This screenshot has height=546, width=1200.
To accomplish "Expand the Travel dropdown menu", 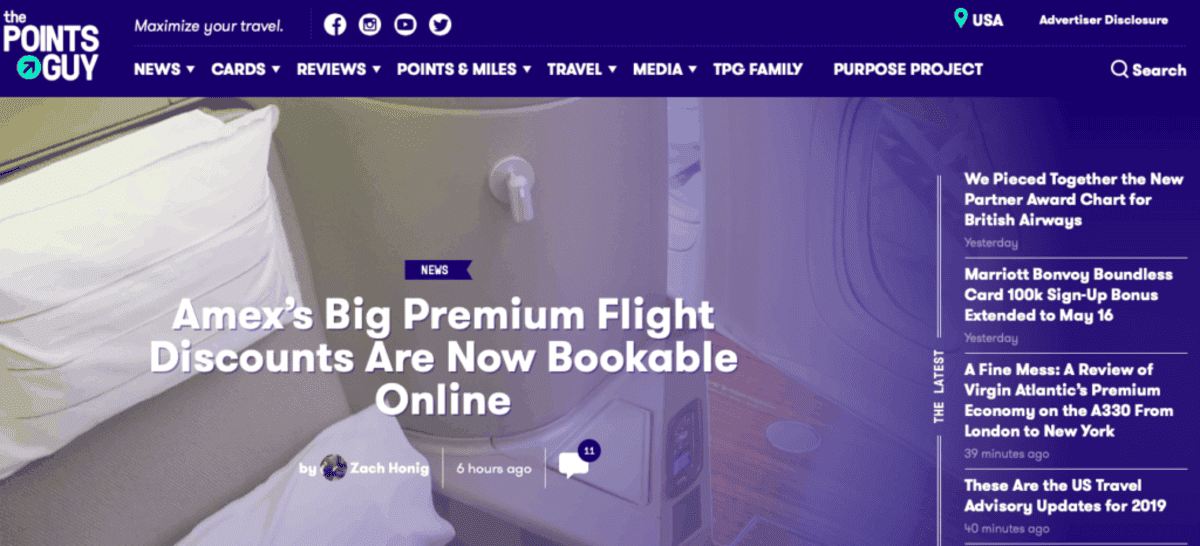I will 582,69.
